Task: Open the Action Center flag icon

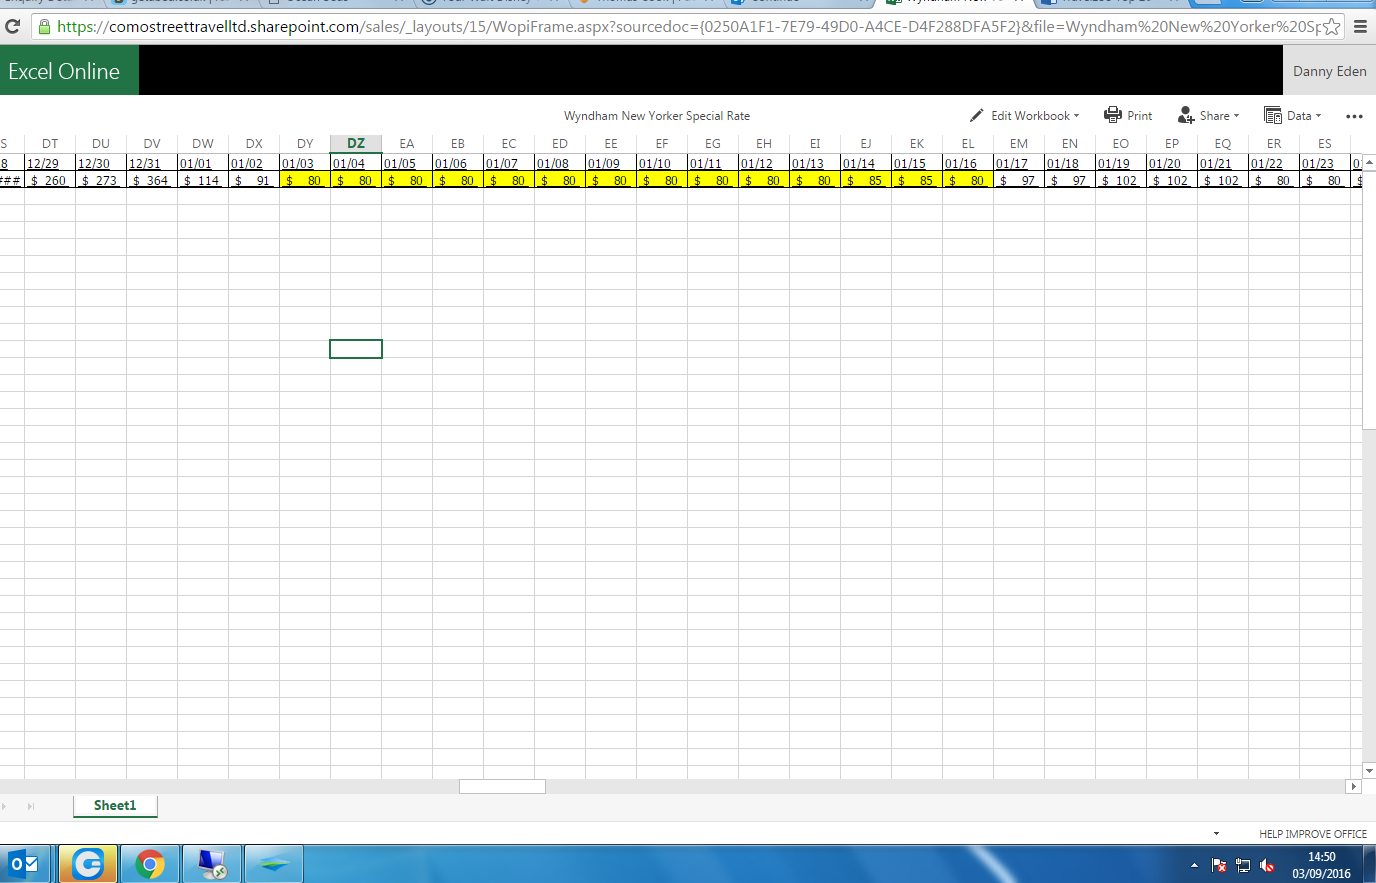Action: click(1219, 865)
